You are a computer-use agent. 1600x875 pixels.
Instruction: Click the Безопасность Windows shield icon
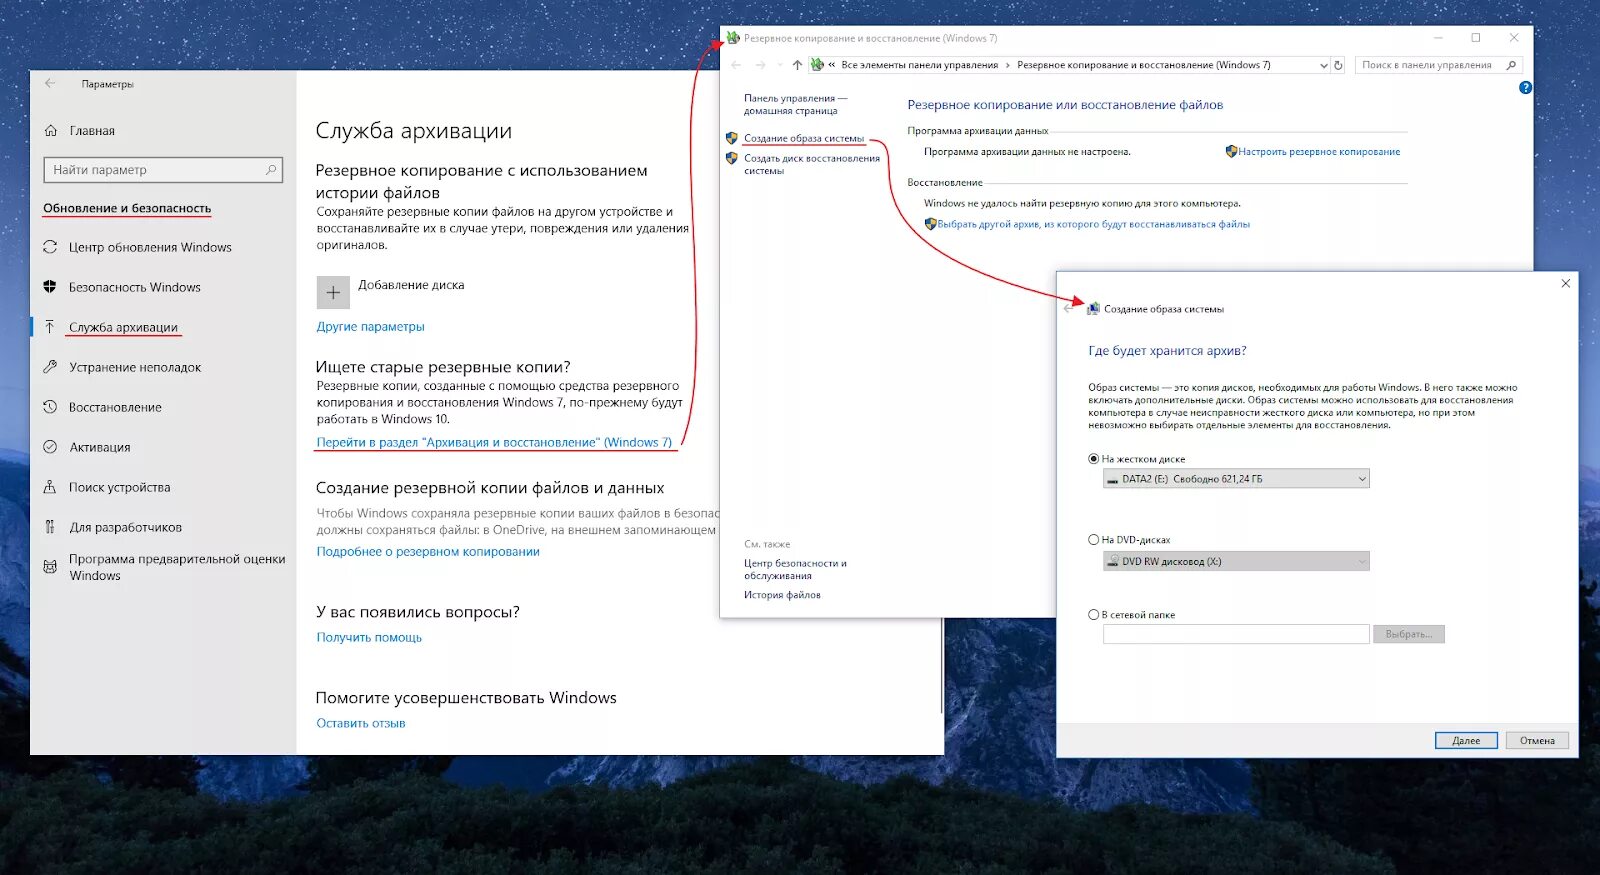point(50,287)
